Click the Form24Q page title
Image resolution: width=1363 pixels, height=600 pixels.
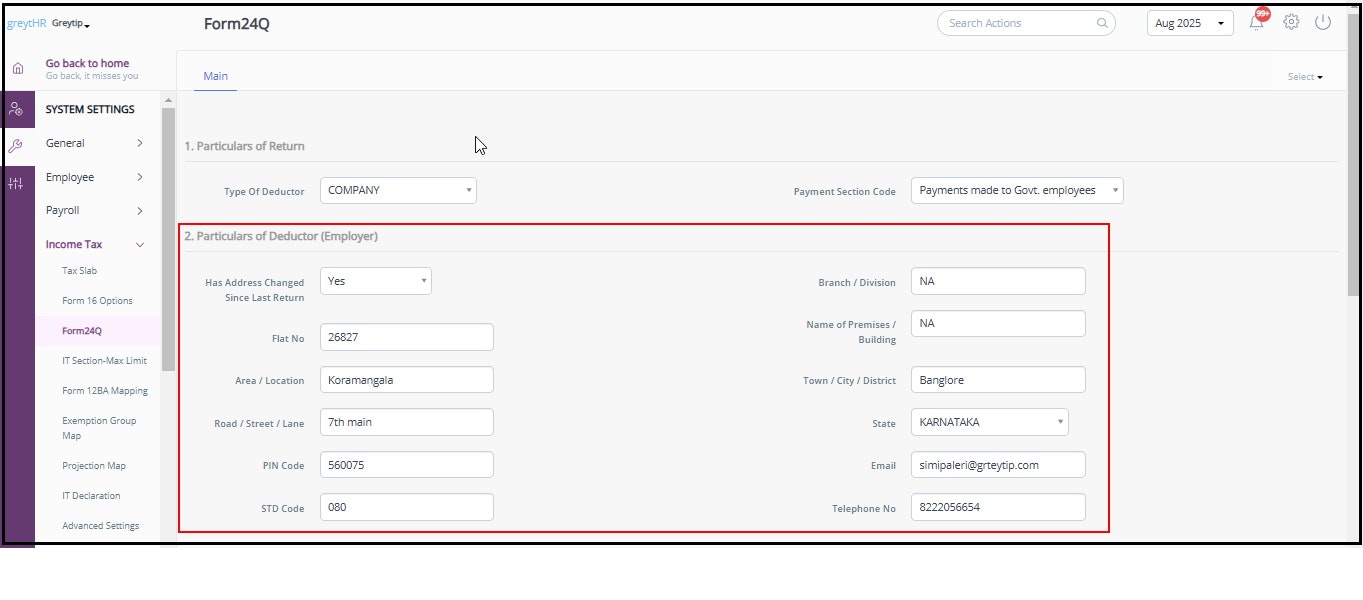237,24
